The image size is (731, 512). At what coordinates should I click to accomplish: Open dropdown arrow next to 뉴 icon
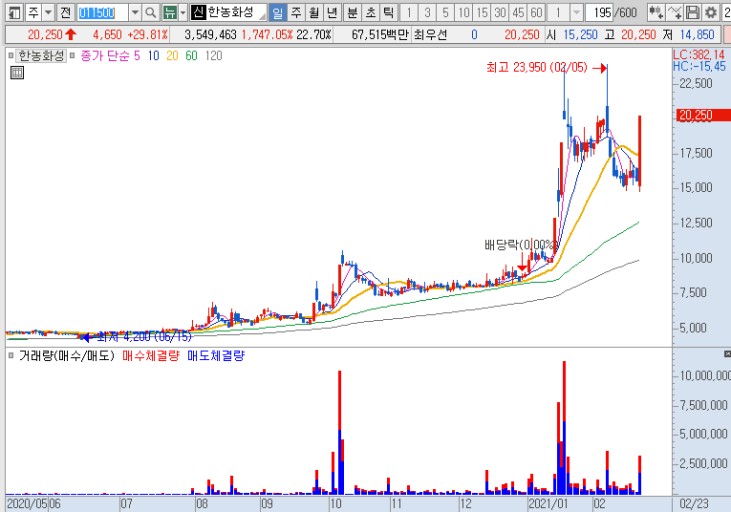(183, 12)
